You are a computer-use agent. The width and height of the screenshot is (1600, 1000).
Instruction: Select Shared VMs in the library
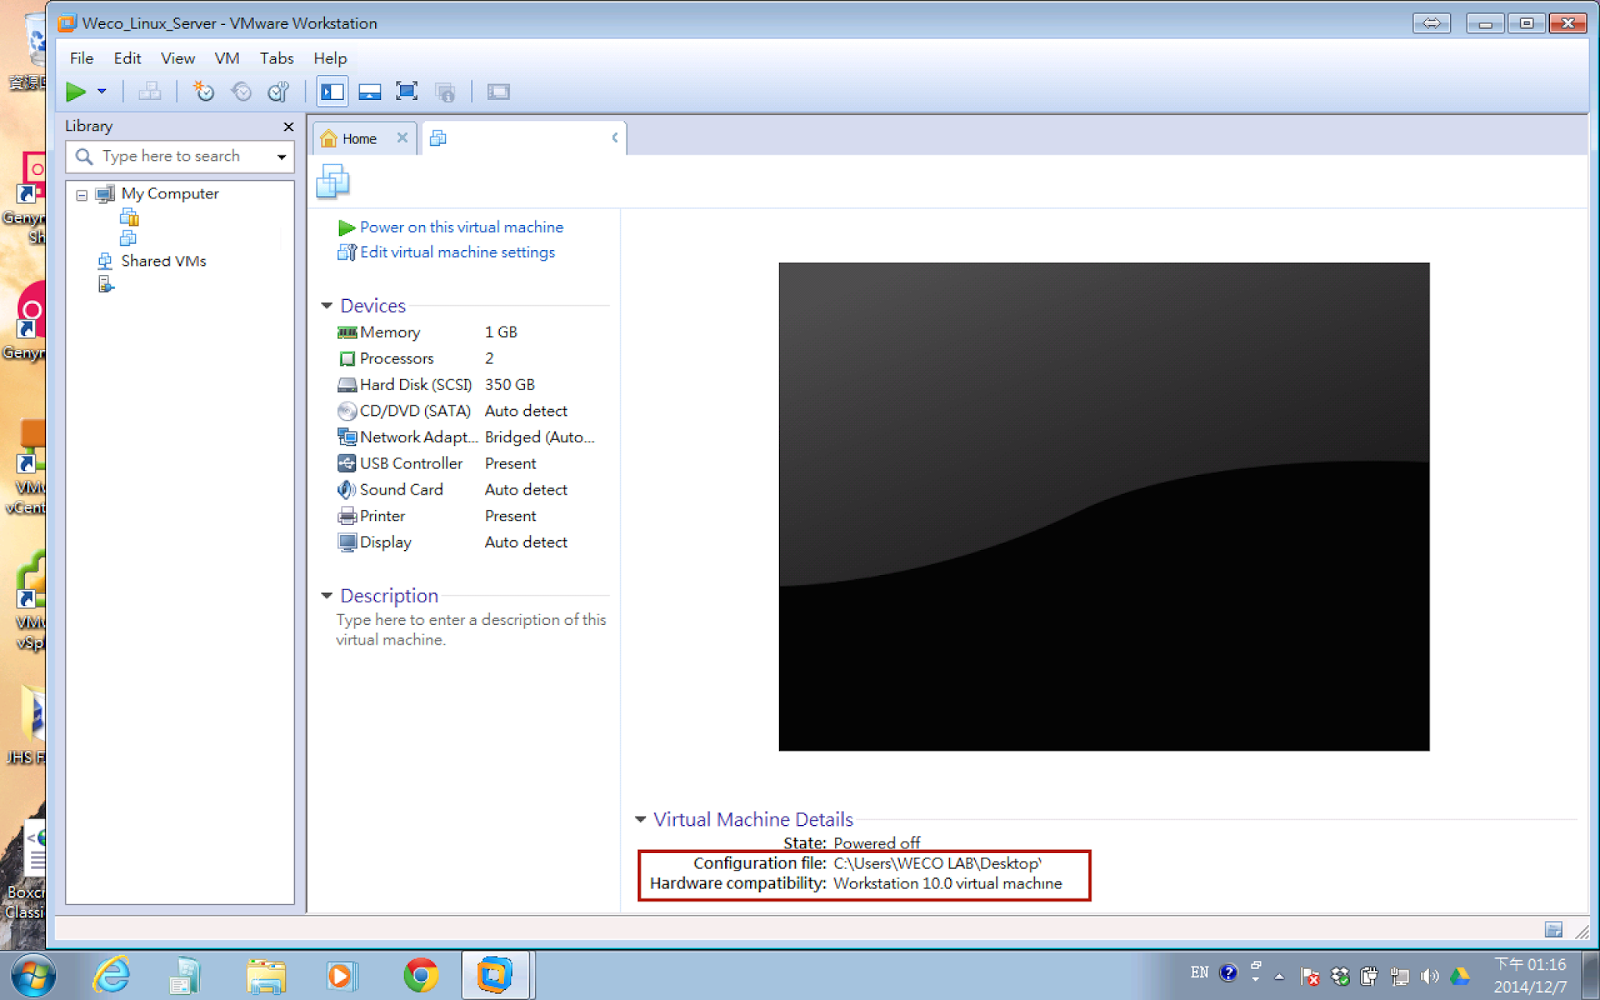pyautogui.click(x=163, y=261)
